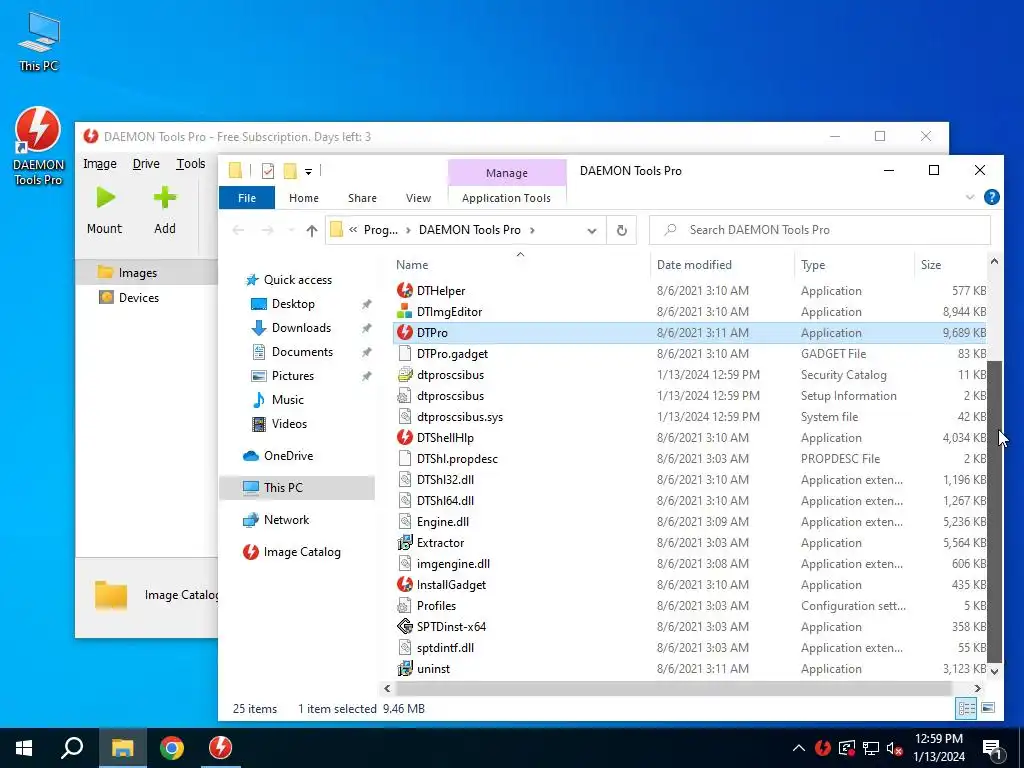The height and width of the screenshot is (768, 1024).
Task: Expand the address bar history dropdown
Action: pos(592,231)
